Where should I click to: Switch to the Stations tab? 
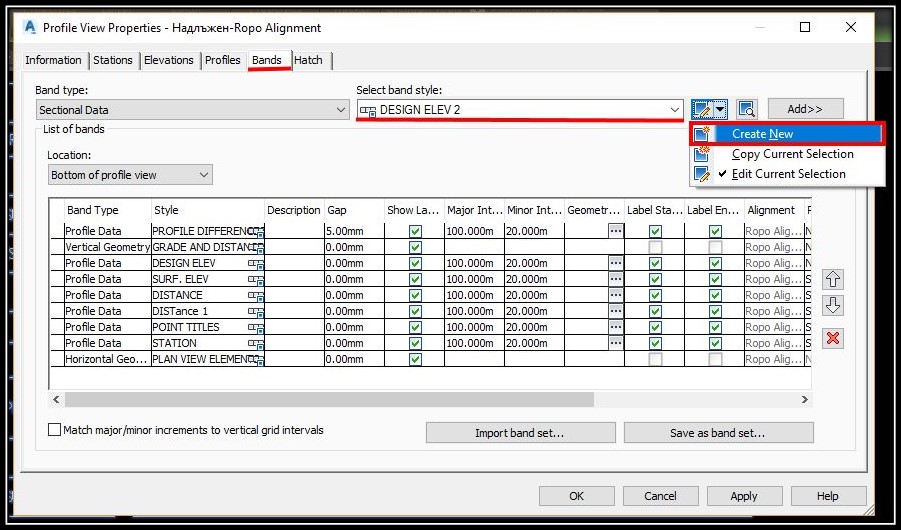113,60
